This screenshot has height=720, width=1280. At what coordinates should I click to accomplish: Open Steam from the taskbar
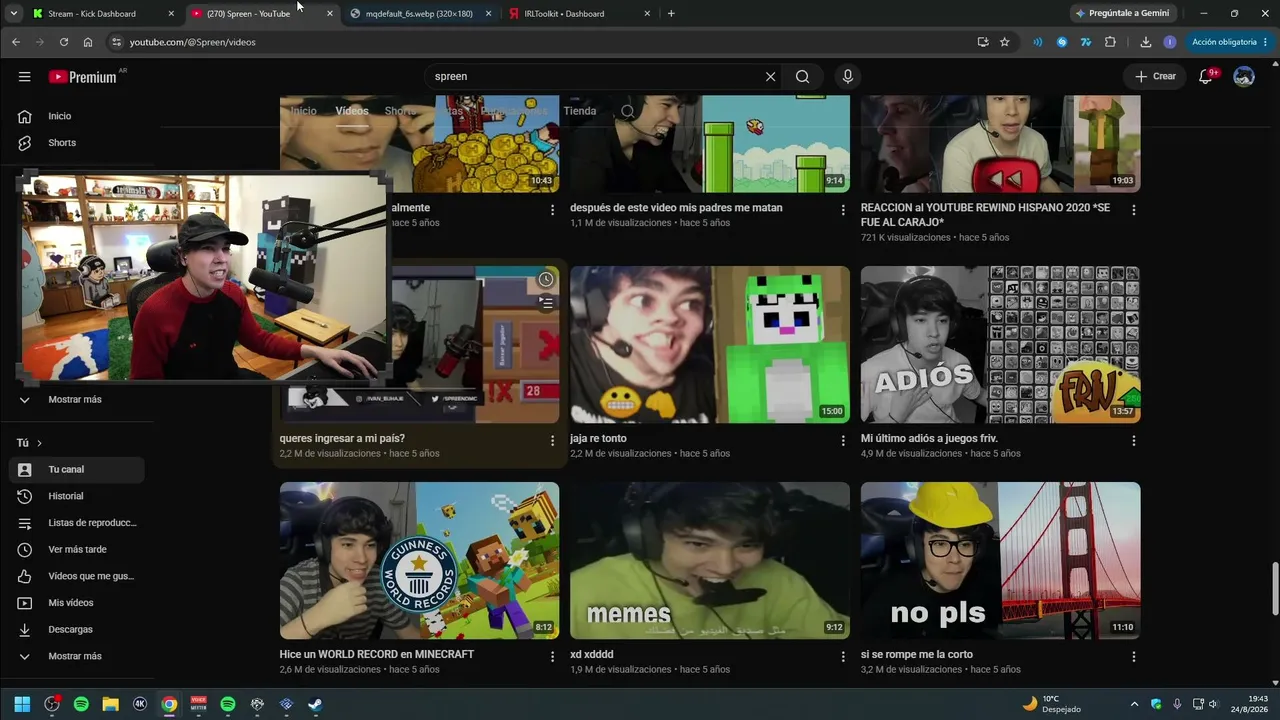tap(315, 704)
